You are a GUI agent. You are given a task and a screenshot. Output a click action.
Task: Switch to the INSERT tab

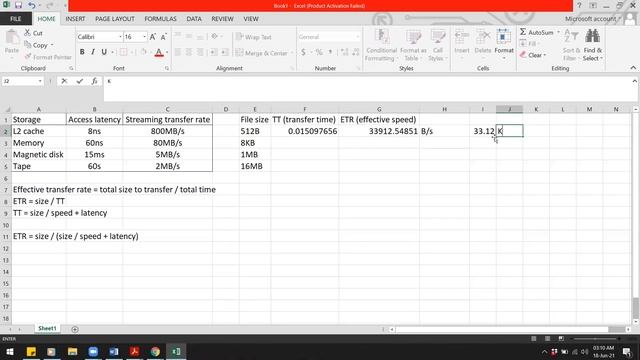pyautogui.click(x=76, y=19)
